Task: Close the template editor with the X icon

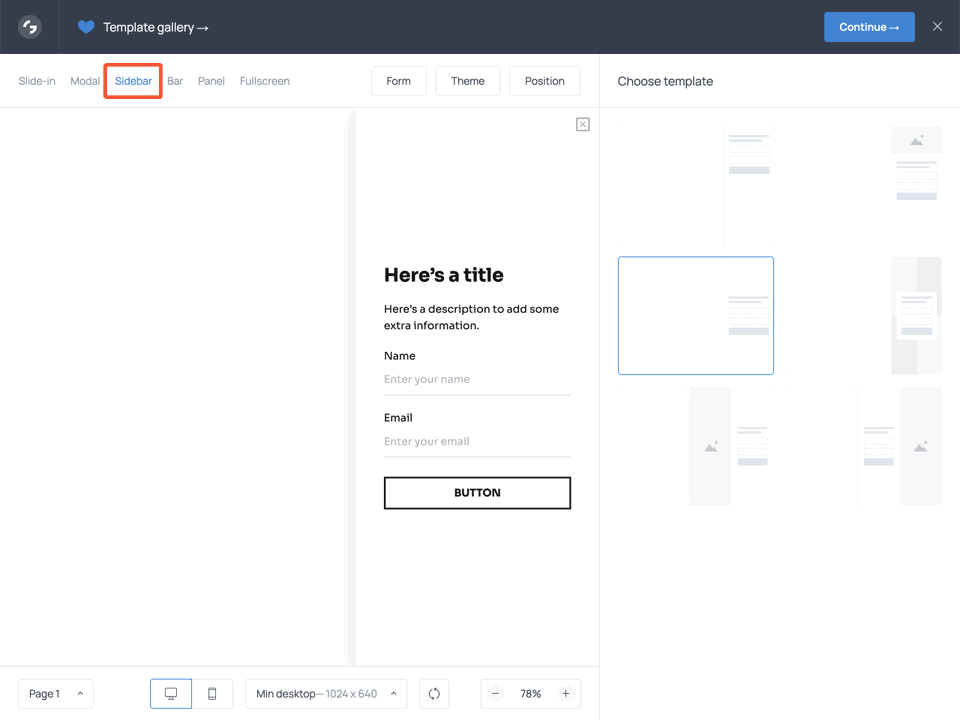Action: coord(937,27)
